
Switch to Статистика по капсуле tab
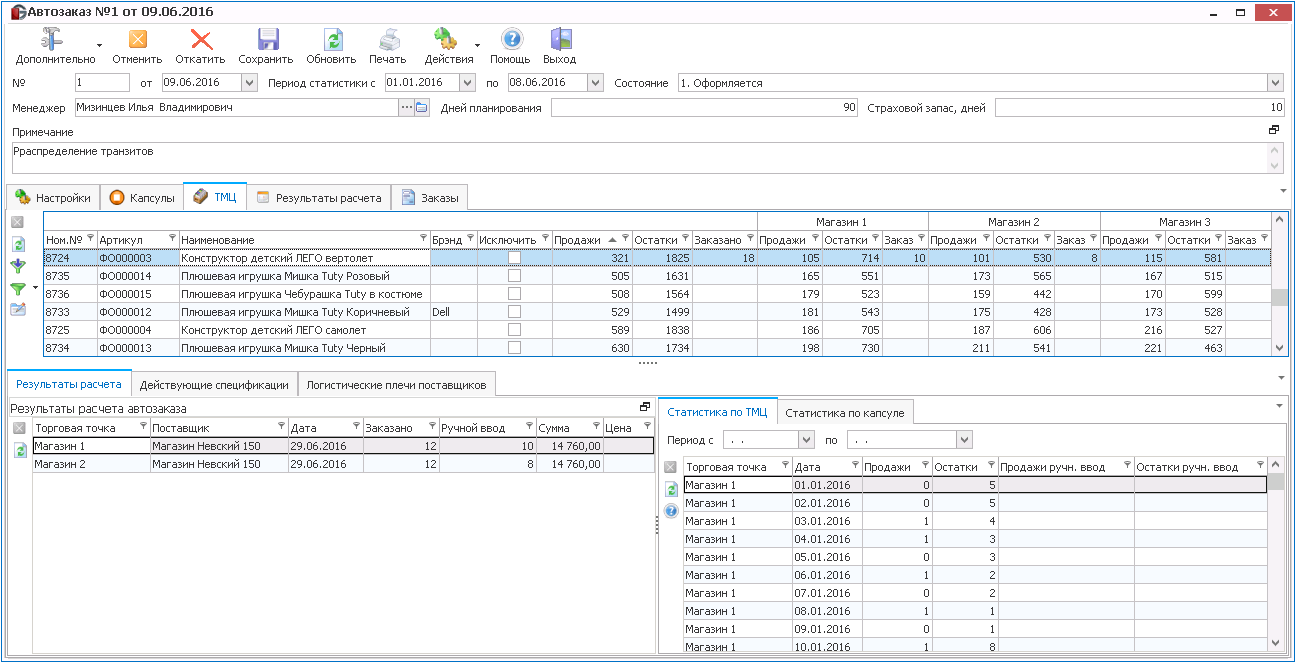pyautogui.click(x=844, y=413)
